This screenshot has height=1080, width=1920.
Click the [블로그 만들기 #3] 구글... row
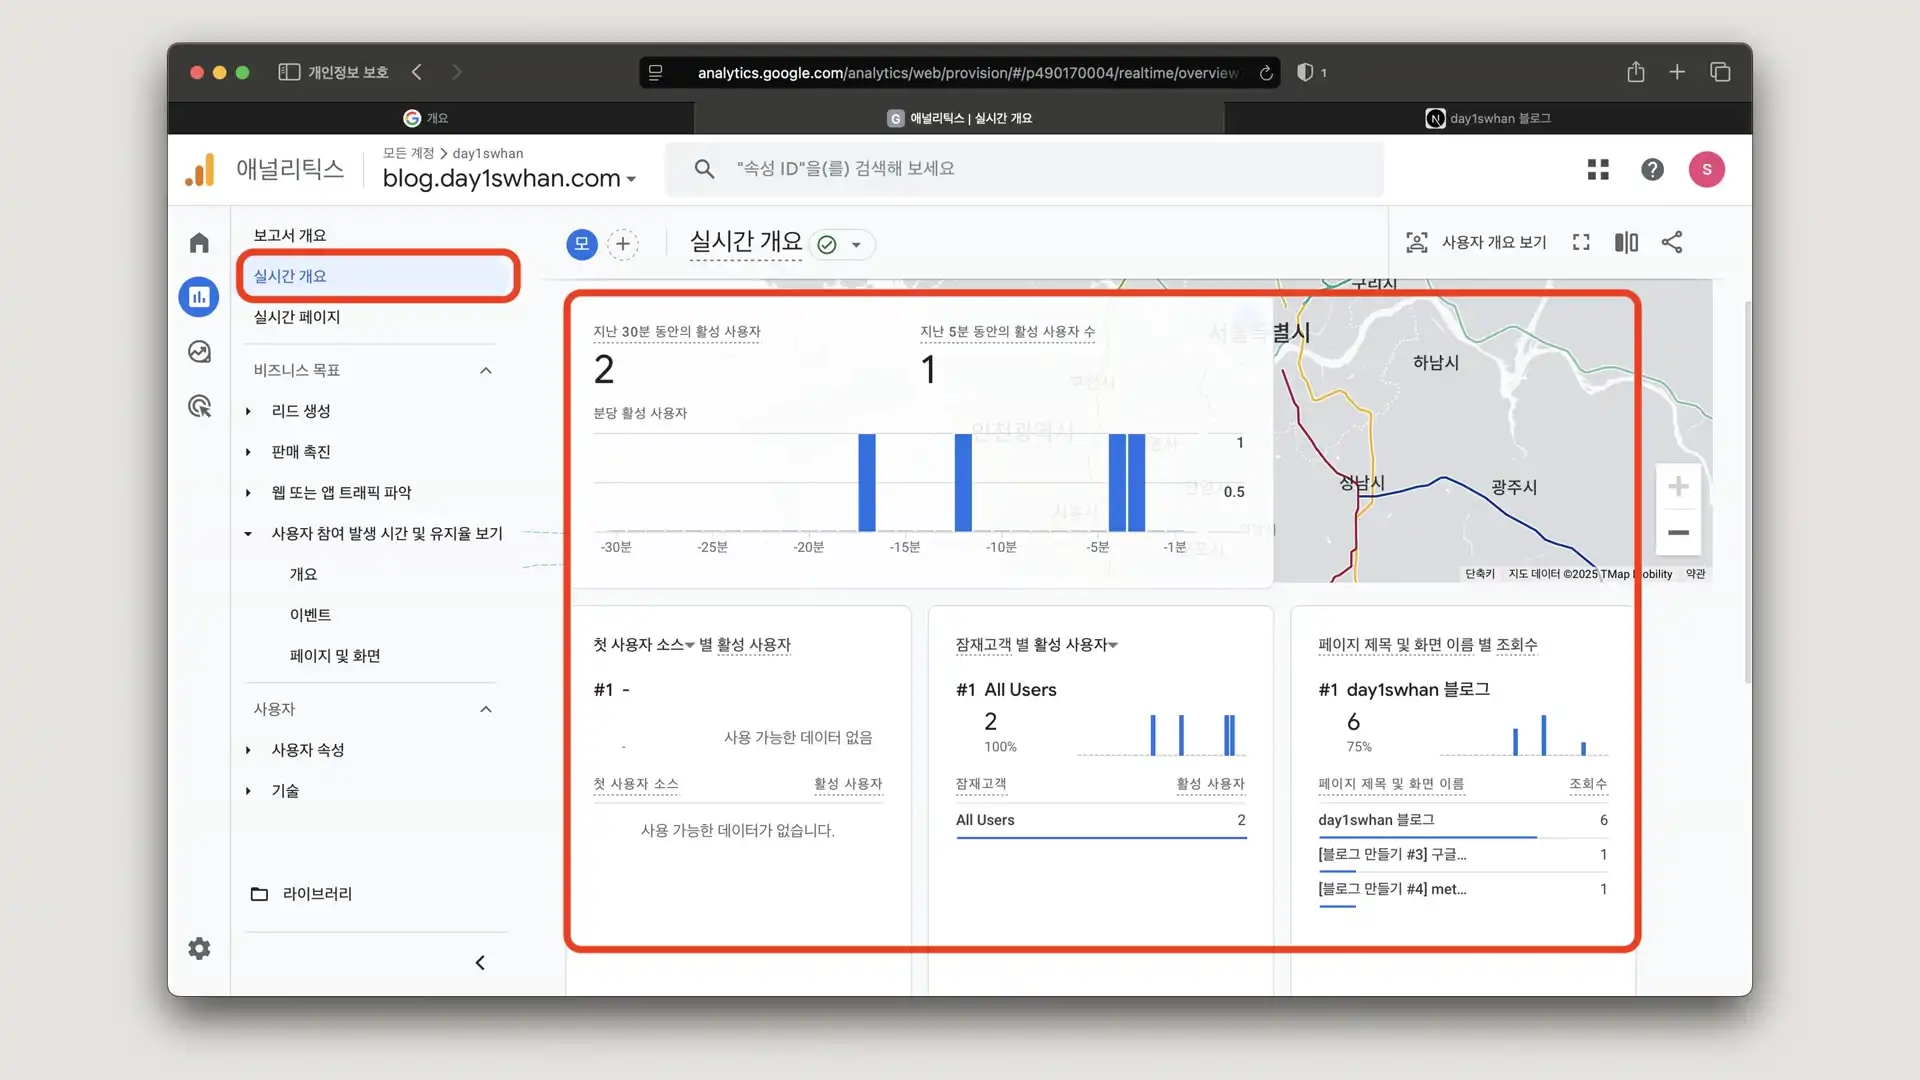pyautogui.click(x=1463, y=854)
